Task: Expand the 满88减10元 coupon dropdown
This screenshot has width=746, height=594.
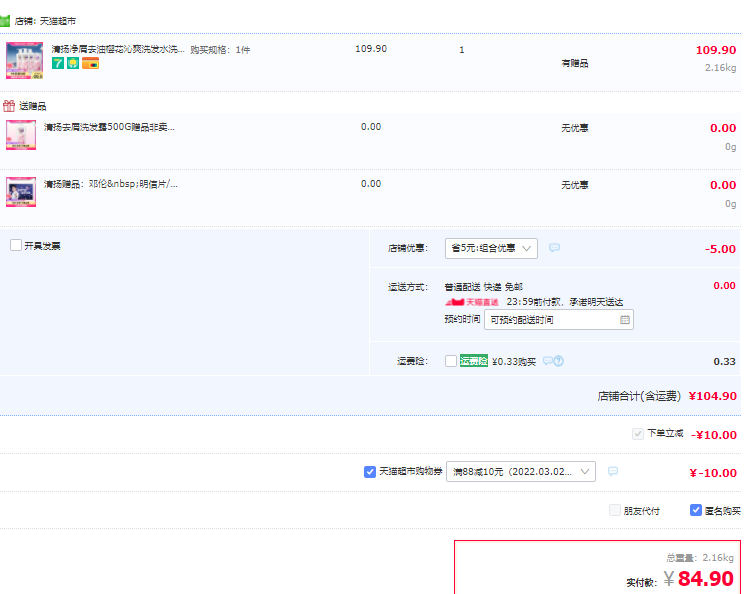Action: pyautogui.click(x=520, y=471)
